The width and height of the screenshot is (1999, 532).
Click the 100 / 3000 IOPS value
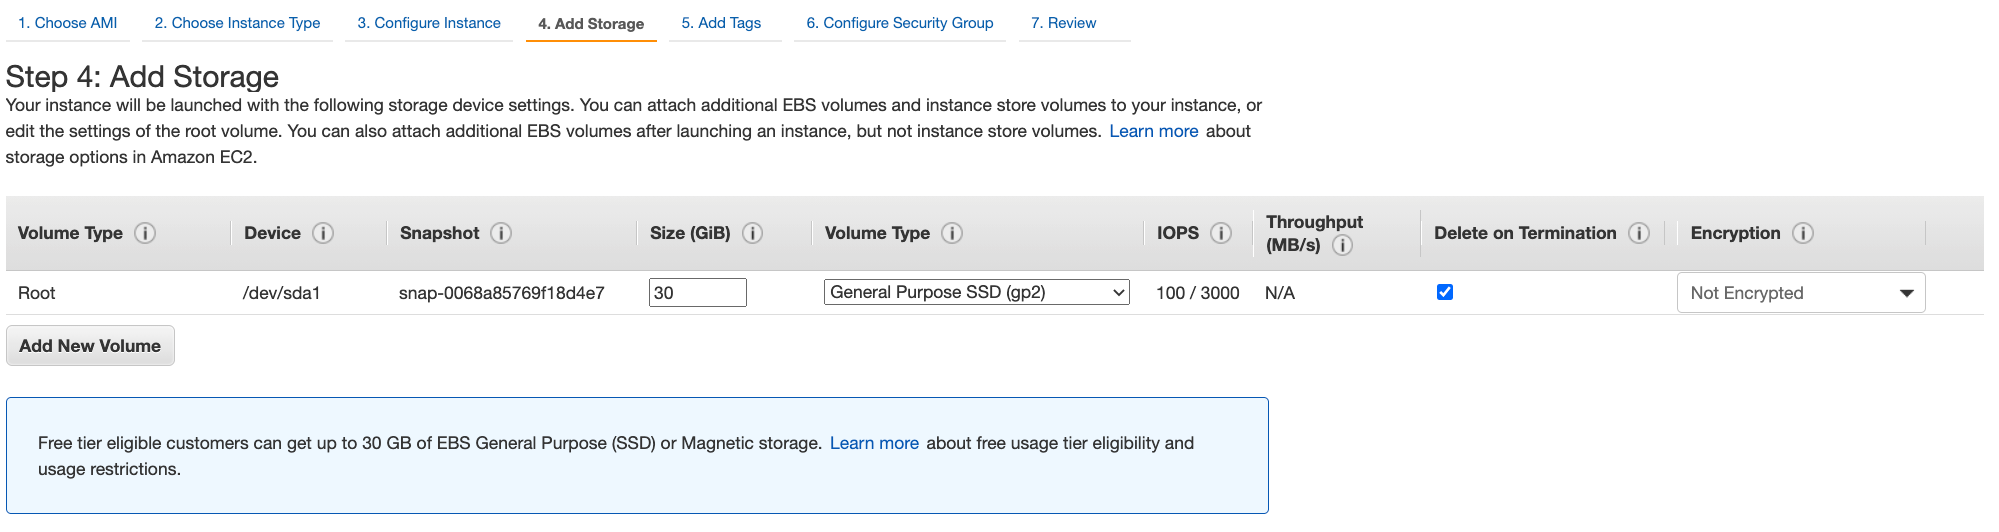click(1198, 293)
